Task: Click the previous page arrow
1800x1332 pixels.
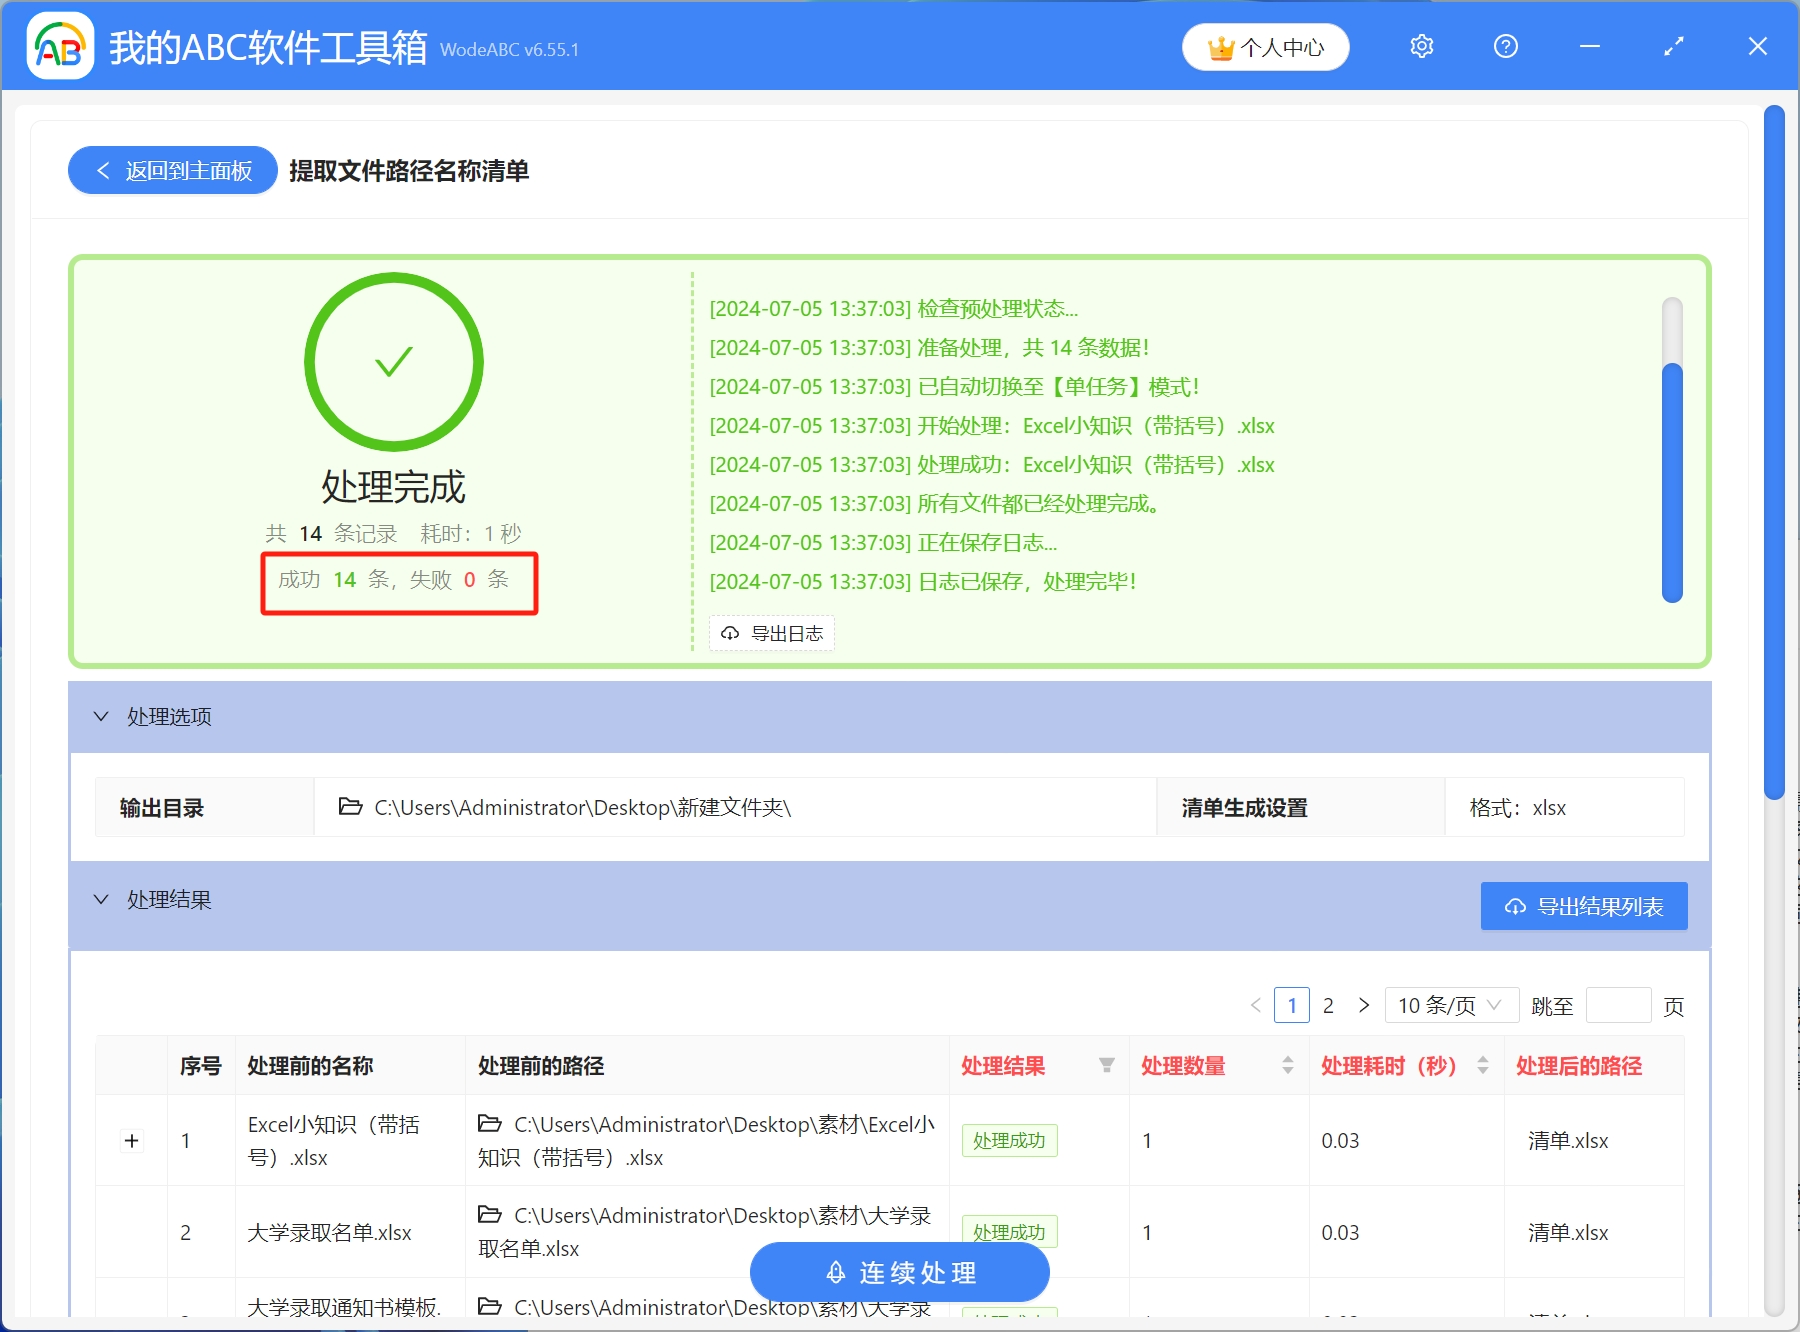Action: 1256,1005
